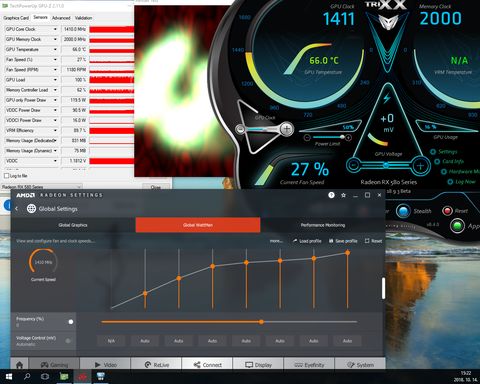Open the Radeon Settings help icon

[x=331, y=195]
